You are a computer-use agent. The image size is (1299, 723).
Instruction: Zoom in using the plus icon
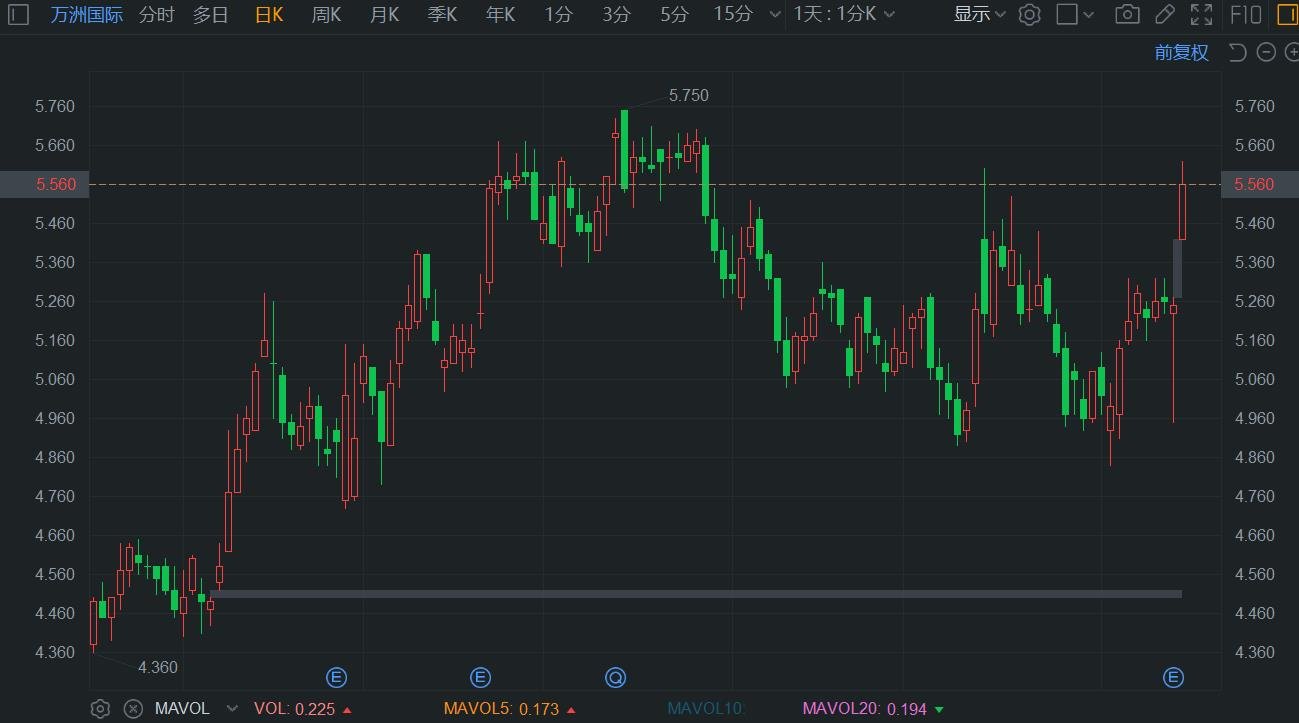(x=1292, y=51)
